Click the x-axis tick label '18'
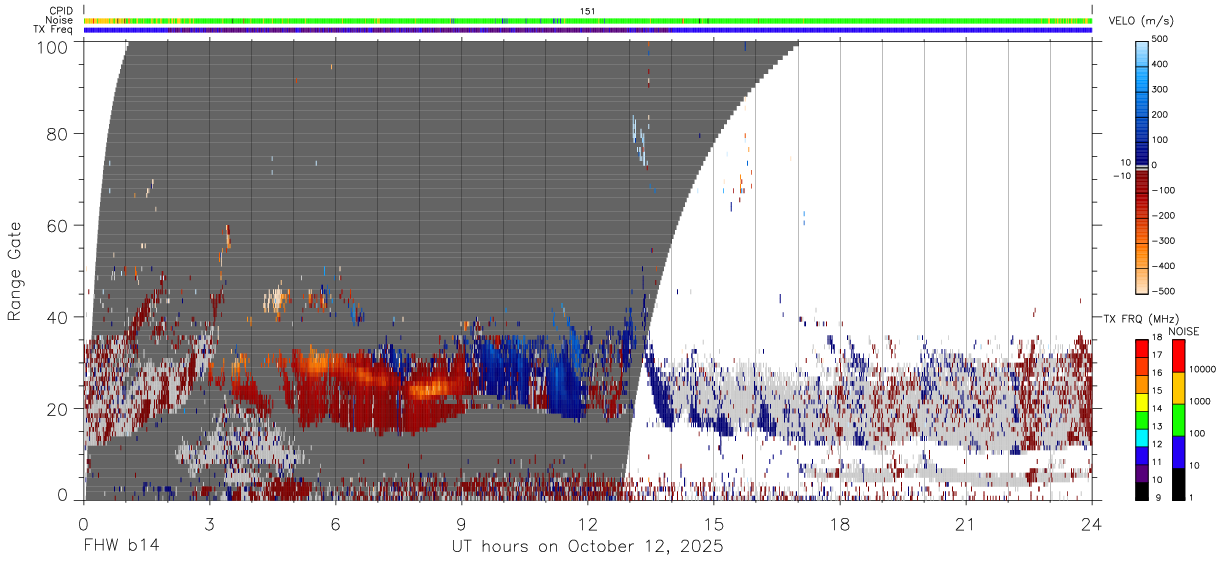The image size is (1228, 567). (x=840, y=523)
